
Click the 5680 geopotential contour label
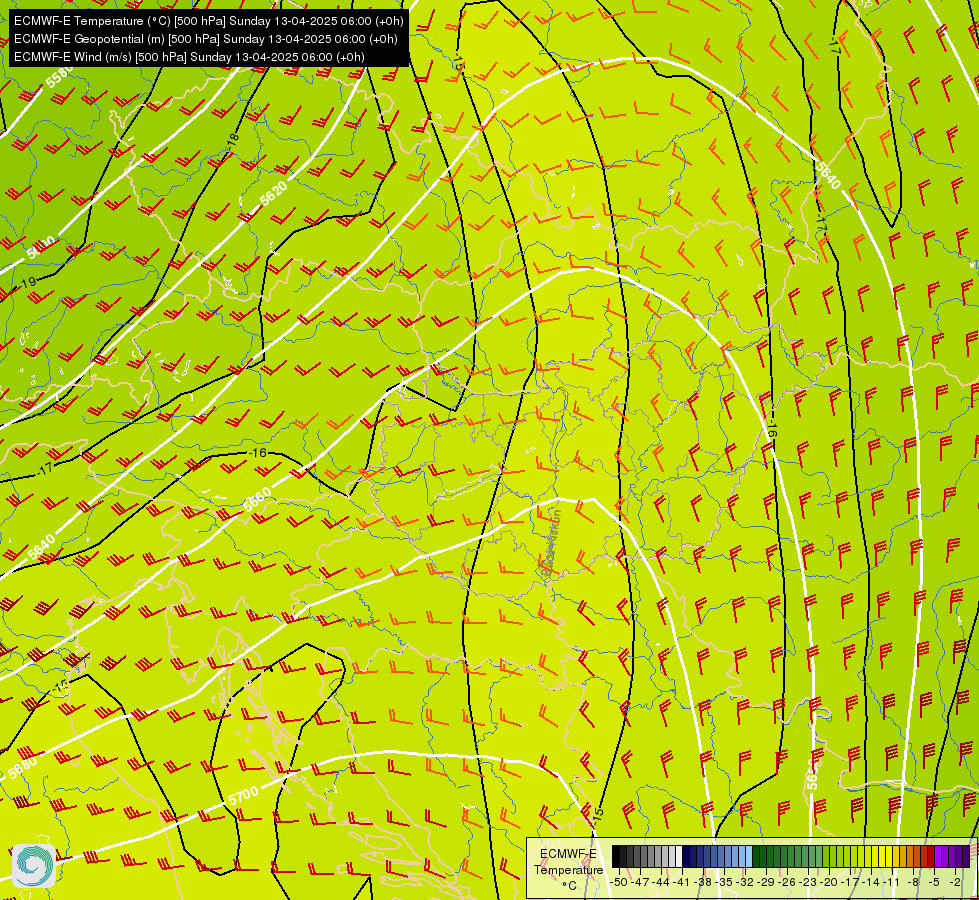pos(23,767)
